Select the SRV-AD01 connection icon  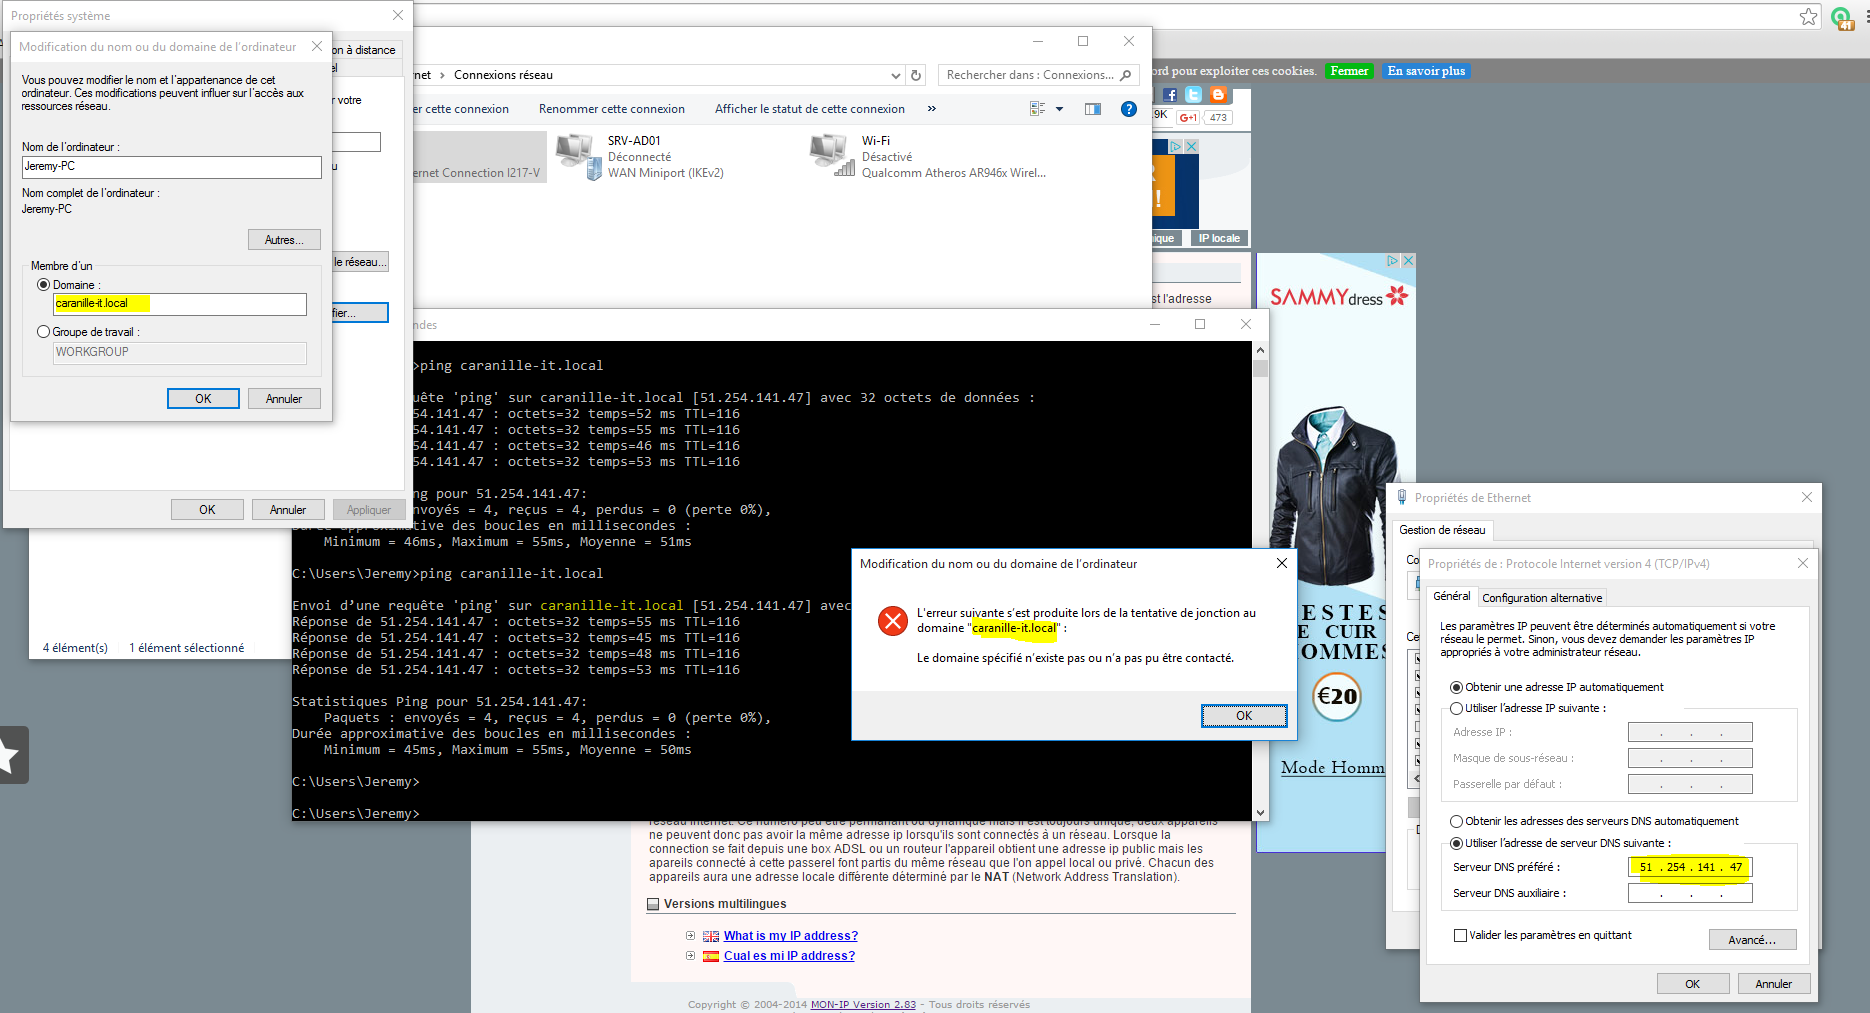[x=578, y=157]
